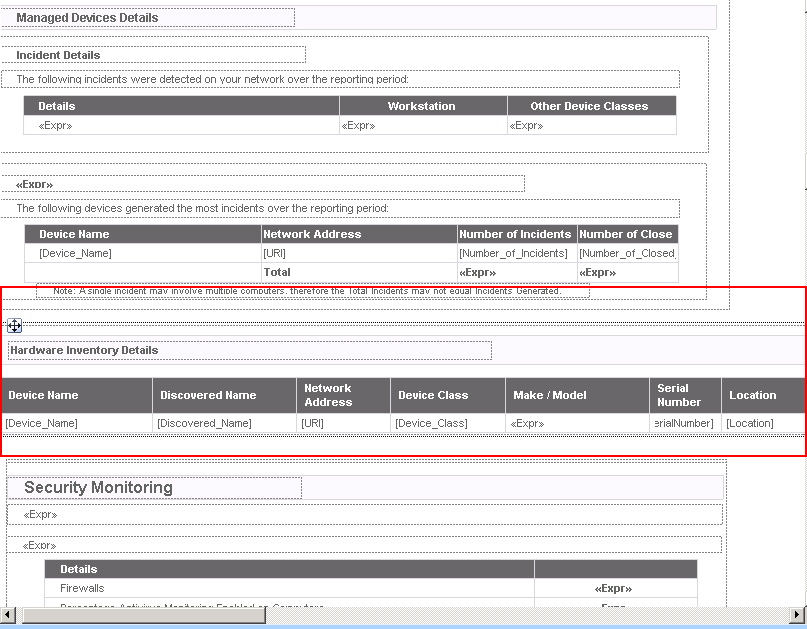Select the "Incident Details" text box
This screenshot has height=629, width=807.
[153, 55]
